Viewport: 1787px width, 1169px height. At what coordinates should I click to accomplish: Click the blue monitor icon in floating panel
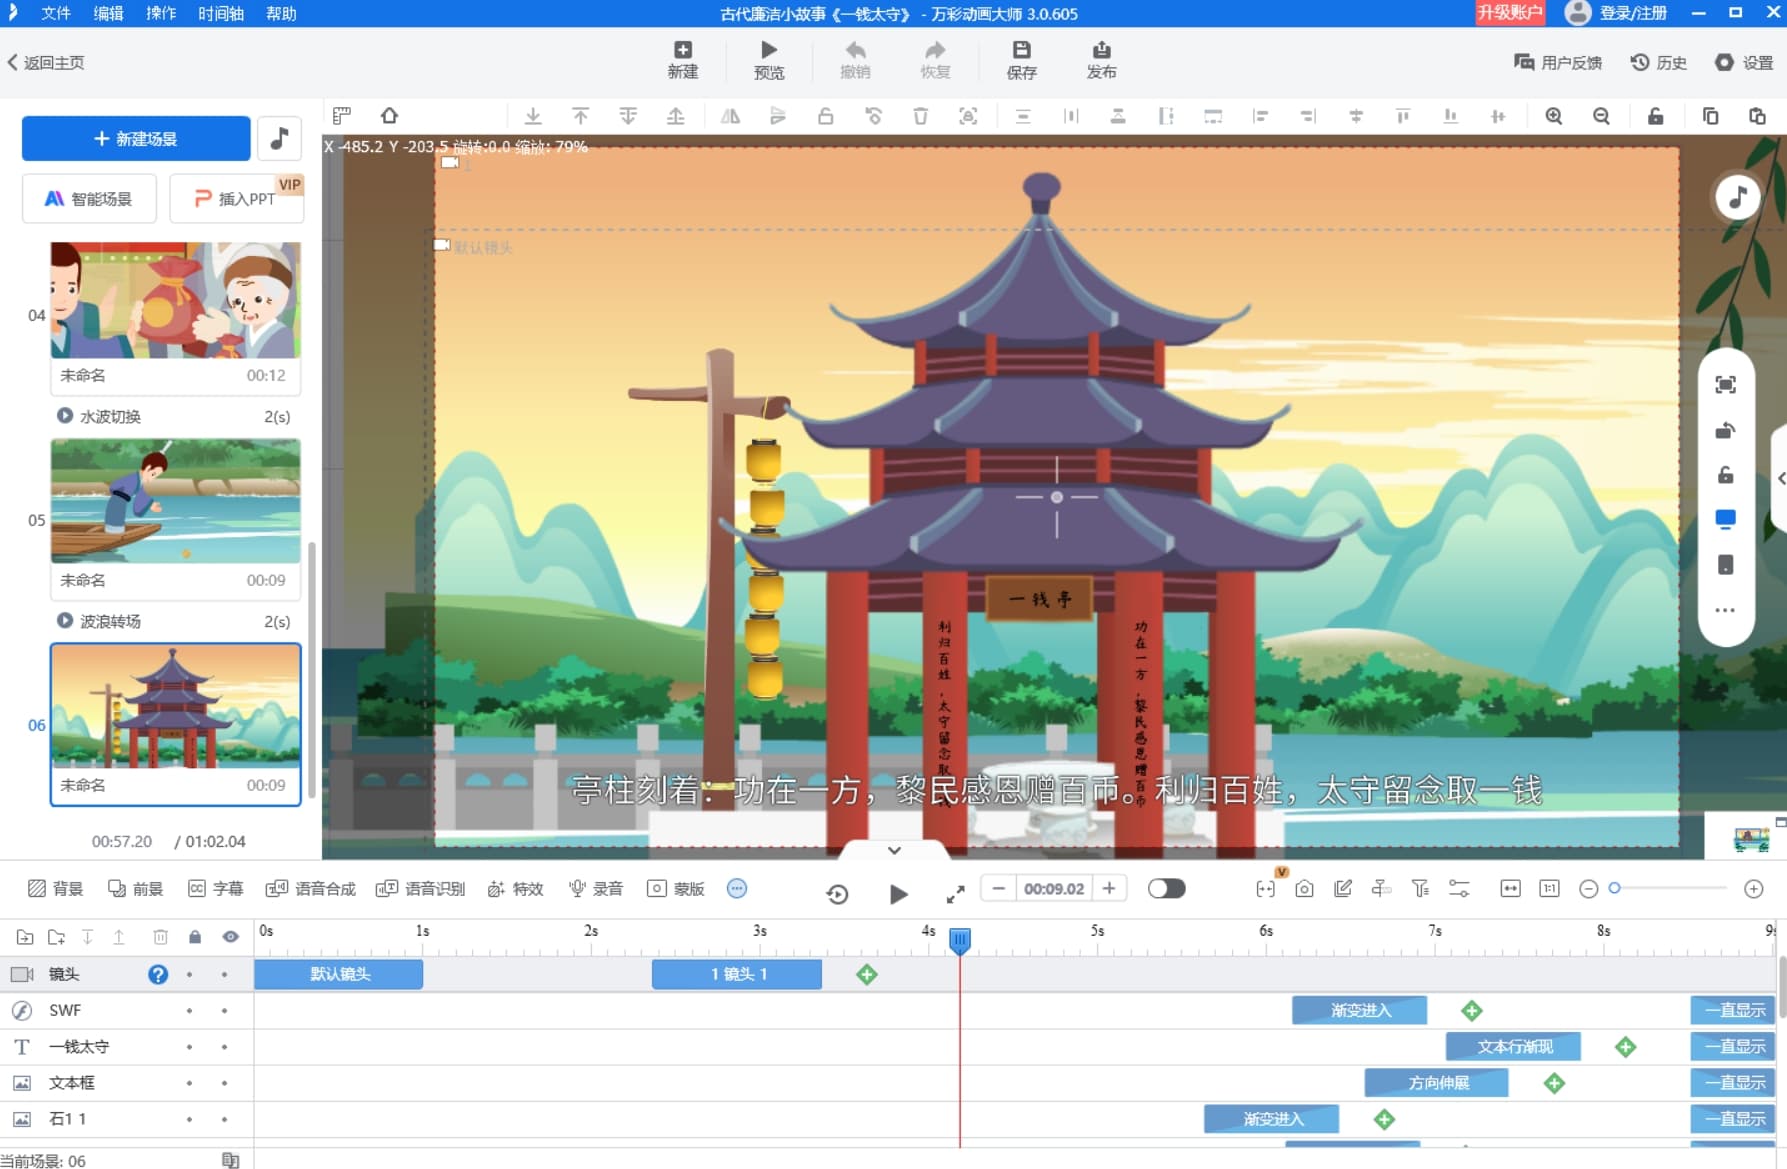(1725, 519)
